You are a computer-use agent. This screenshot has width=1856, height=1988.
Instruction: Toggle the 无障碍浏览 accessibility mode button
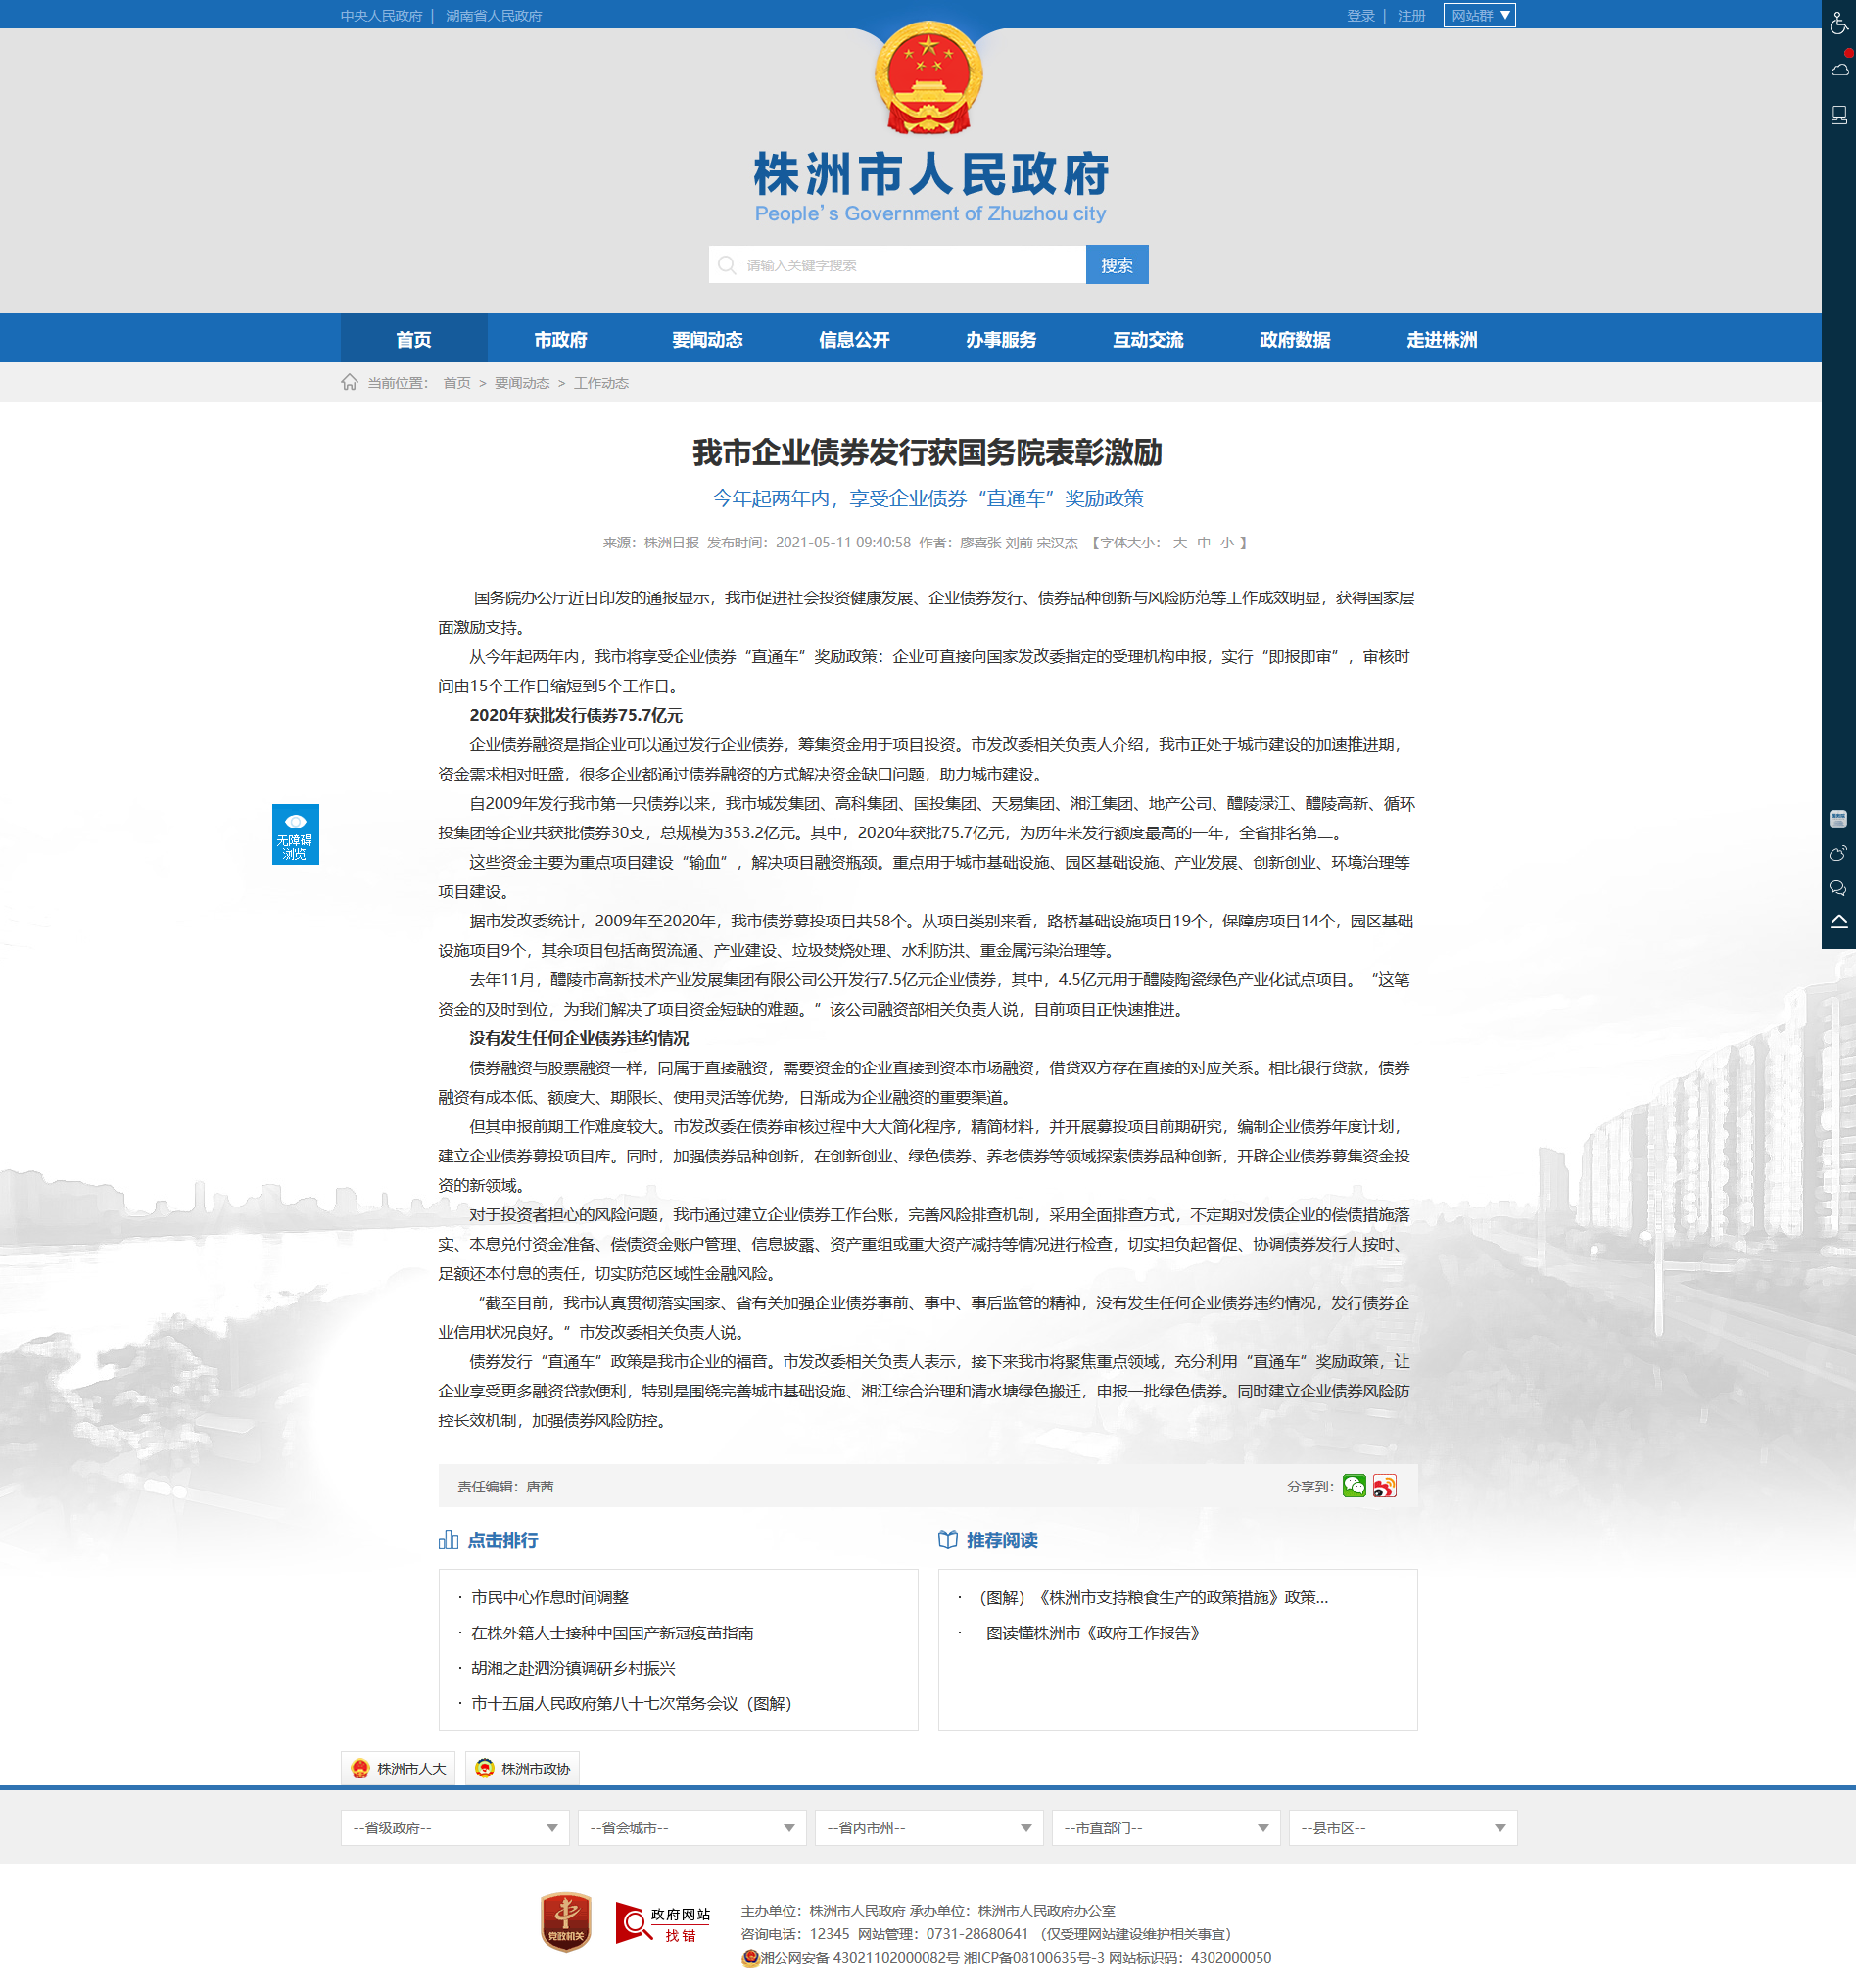pos(295,834)
